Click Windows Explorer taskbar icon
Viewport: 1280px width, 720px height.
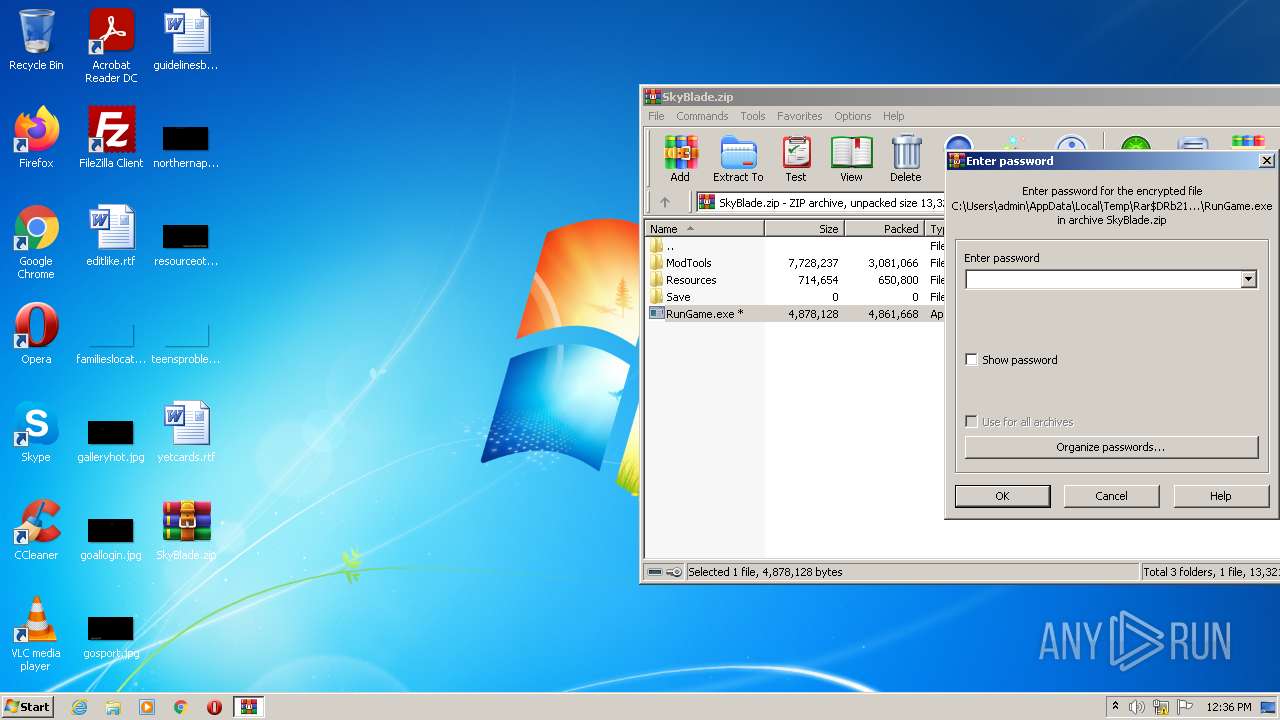(x=113, y=707)
